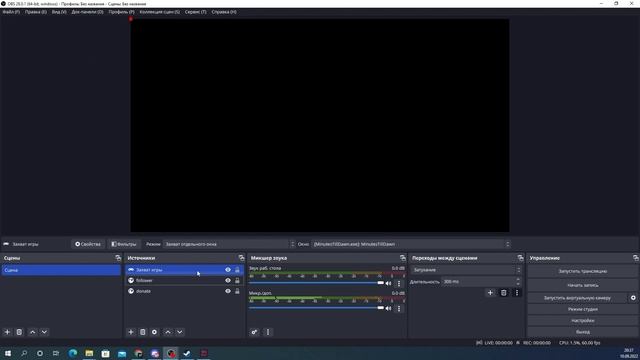Undock the Сцены panel icon
Viewport: 640px width, 360px height.
118,258
